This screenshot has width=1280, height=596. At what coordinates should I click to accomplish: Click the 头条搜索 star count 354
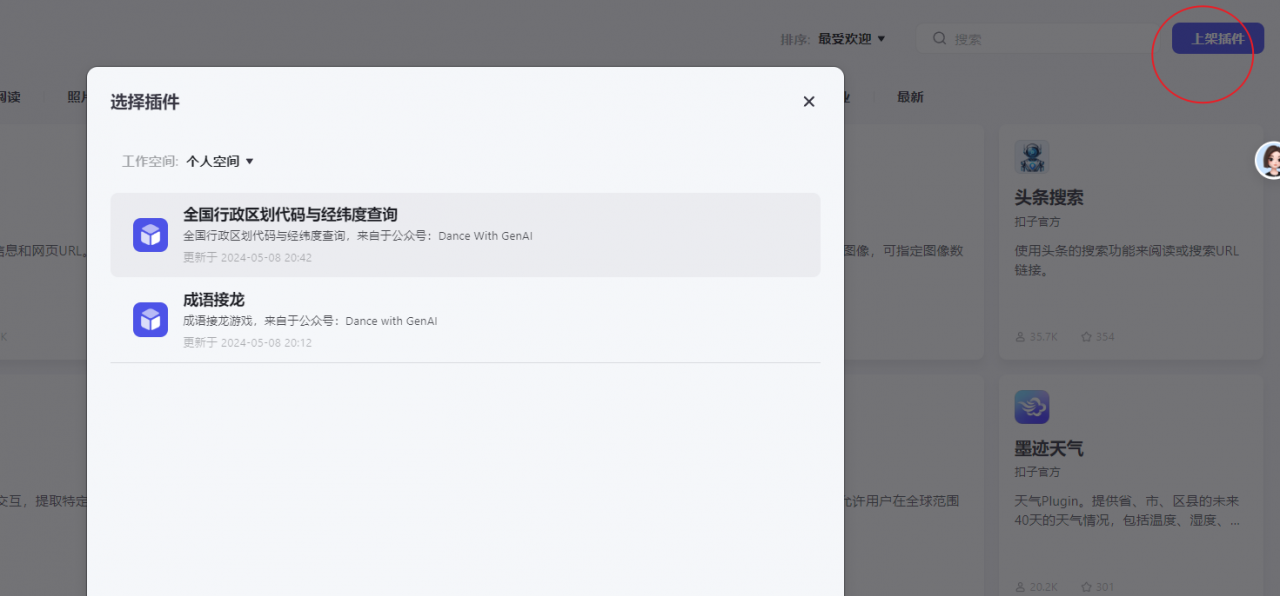1098,337
